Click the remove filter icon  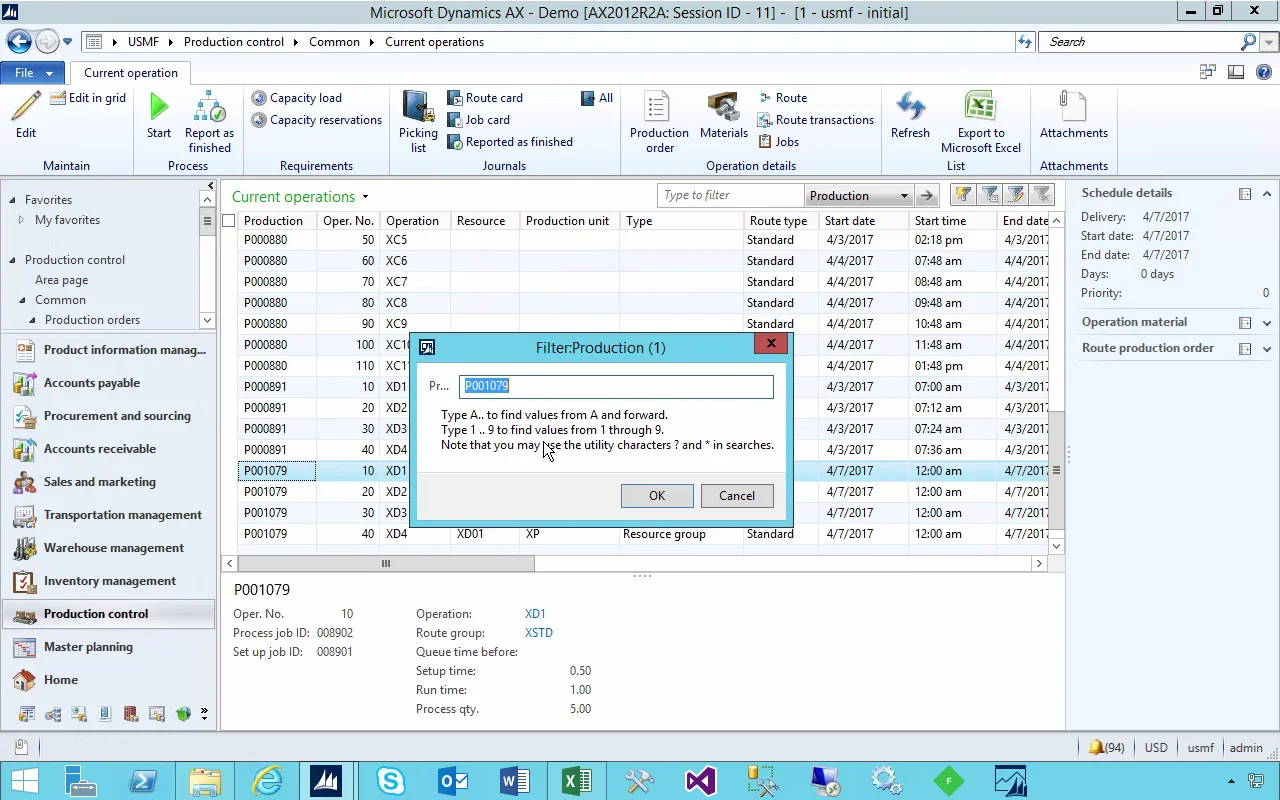point(1042,195)
